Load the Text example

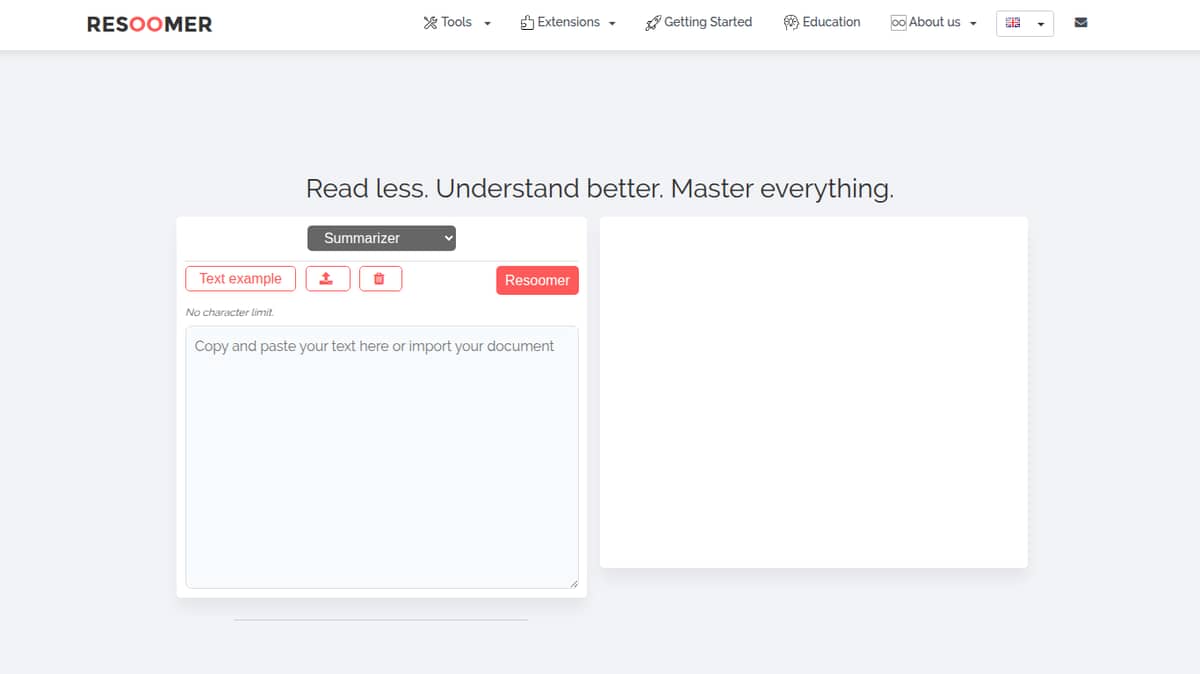pyautogui.click(x=240, y=279)
